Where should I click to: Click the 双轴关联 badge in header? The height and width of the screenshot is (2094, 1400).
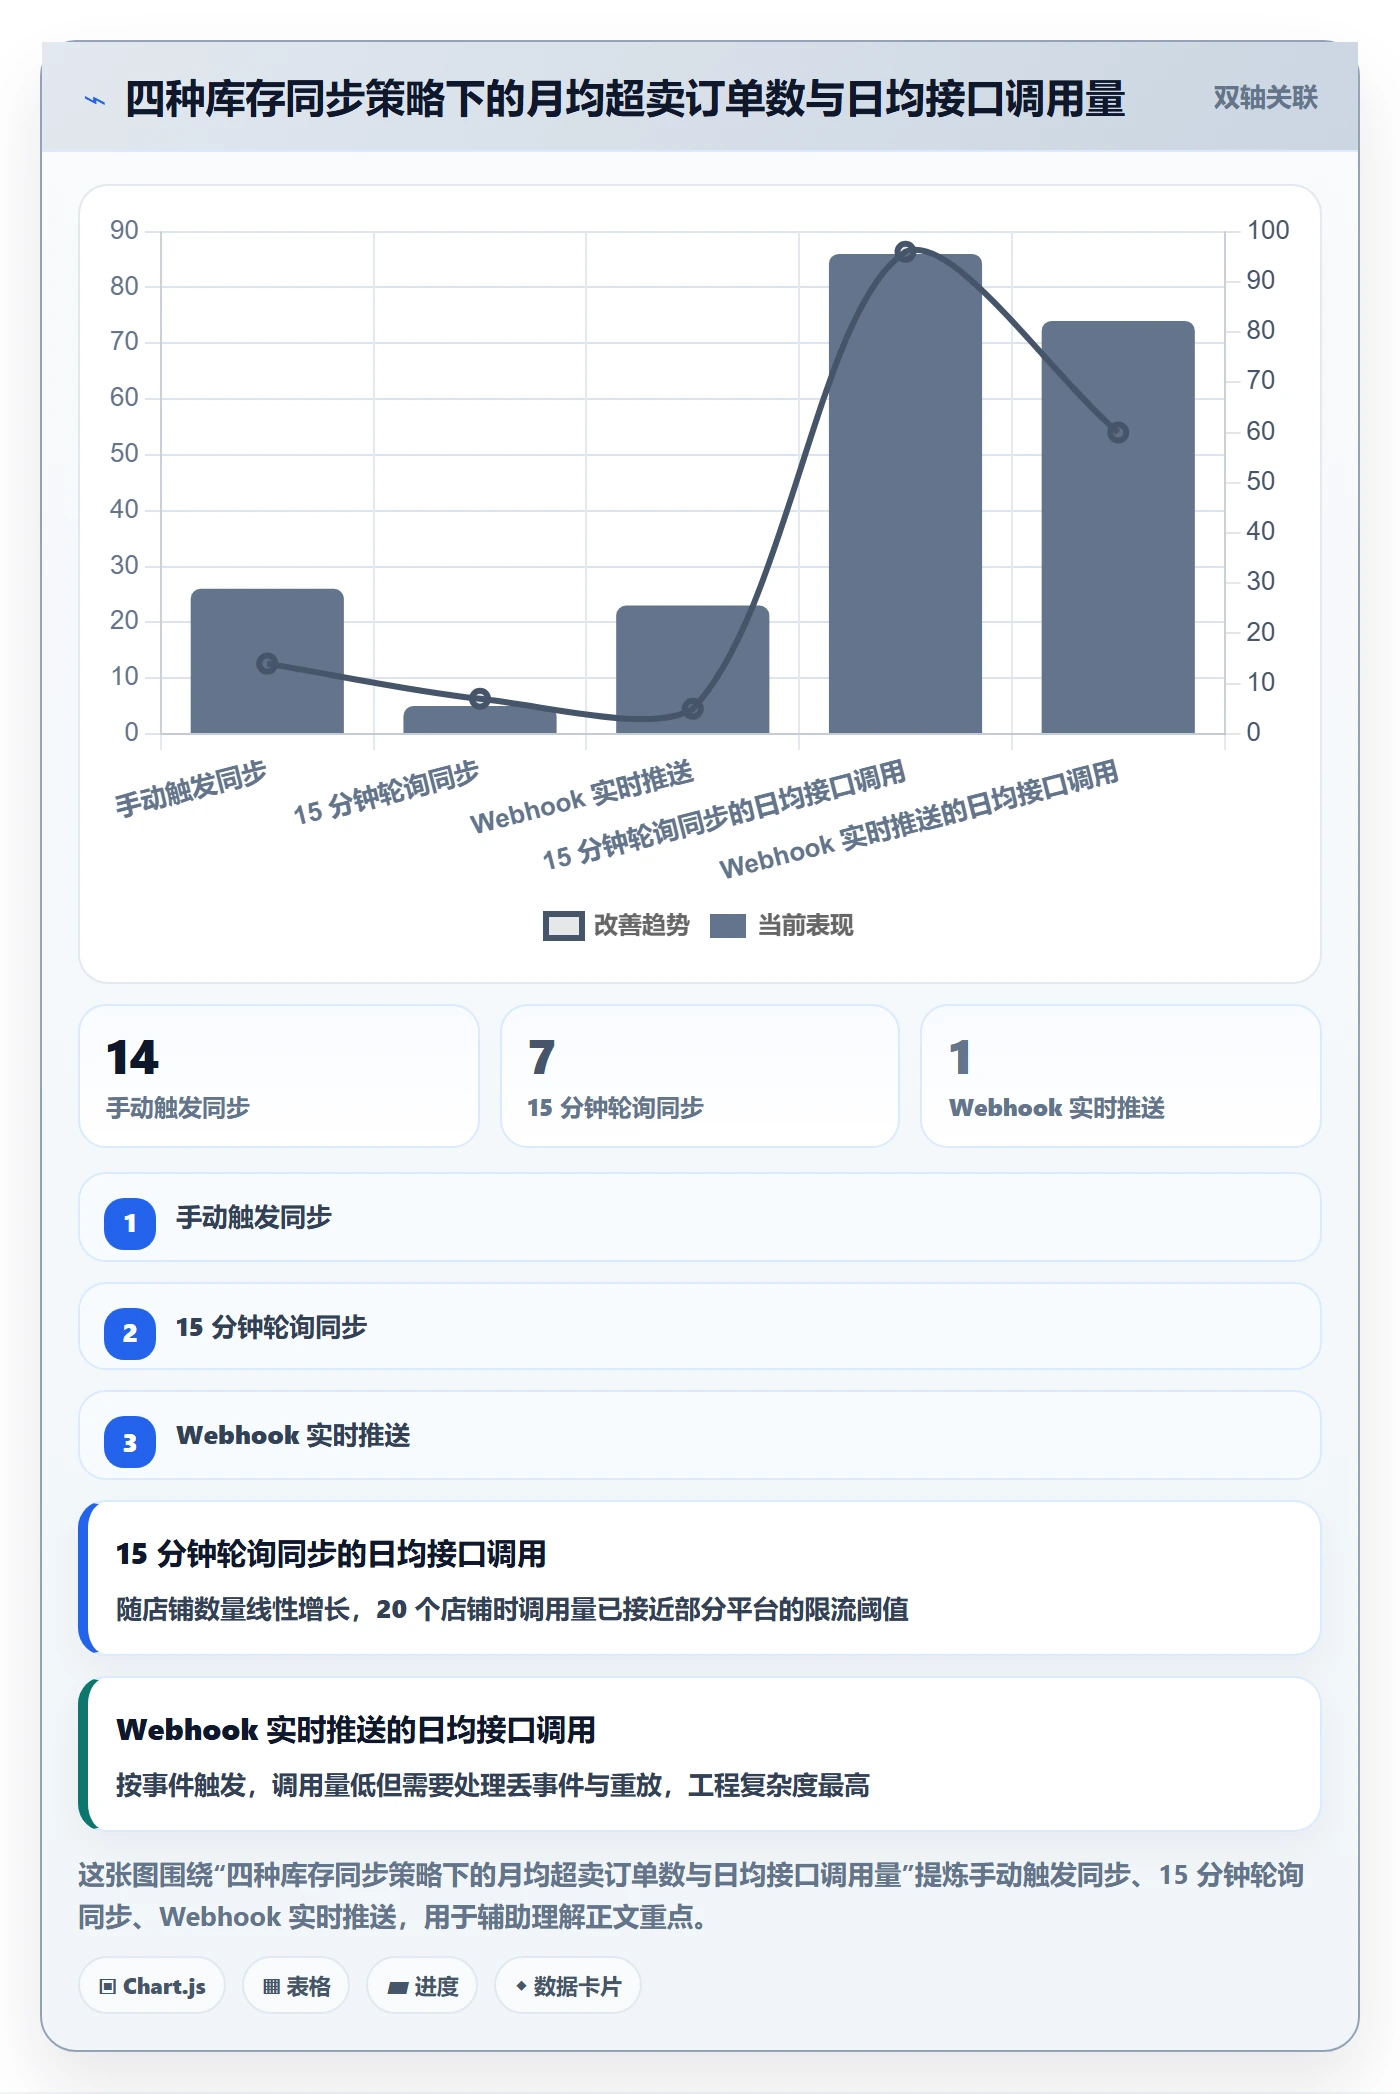pyautogui.click(x=1265, y=98)
